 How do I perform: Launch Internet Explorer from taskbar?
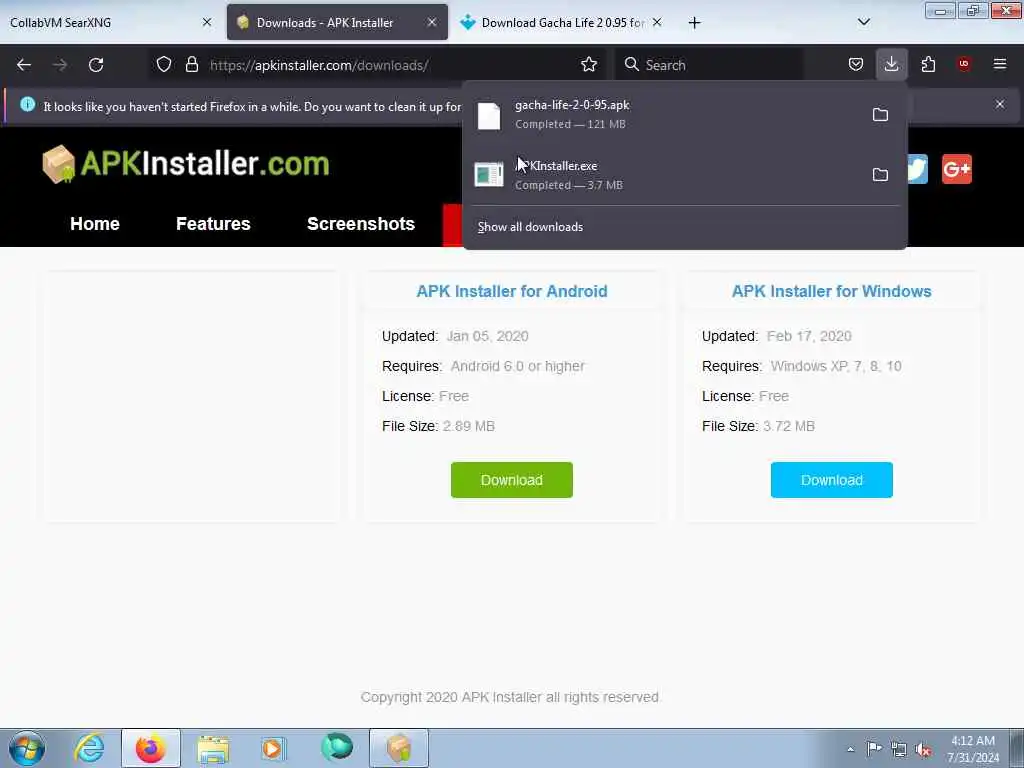89,748
